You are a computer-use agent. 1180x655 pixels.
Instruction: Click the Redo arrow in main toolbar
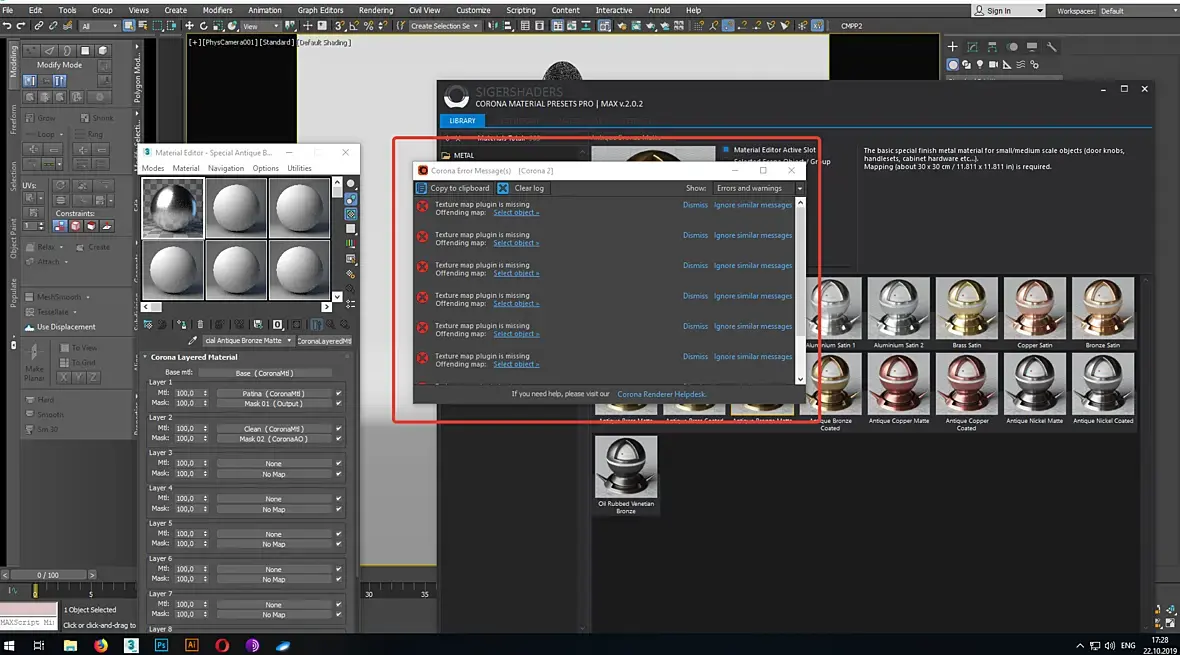(x=20, y=26)
